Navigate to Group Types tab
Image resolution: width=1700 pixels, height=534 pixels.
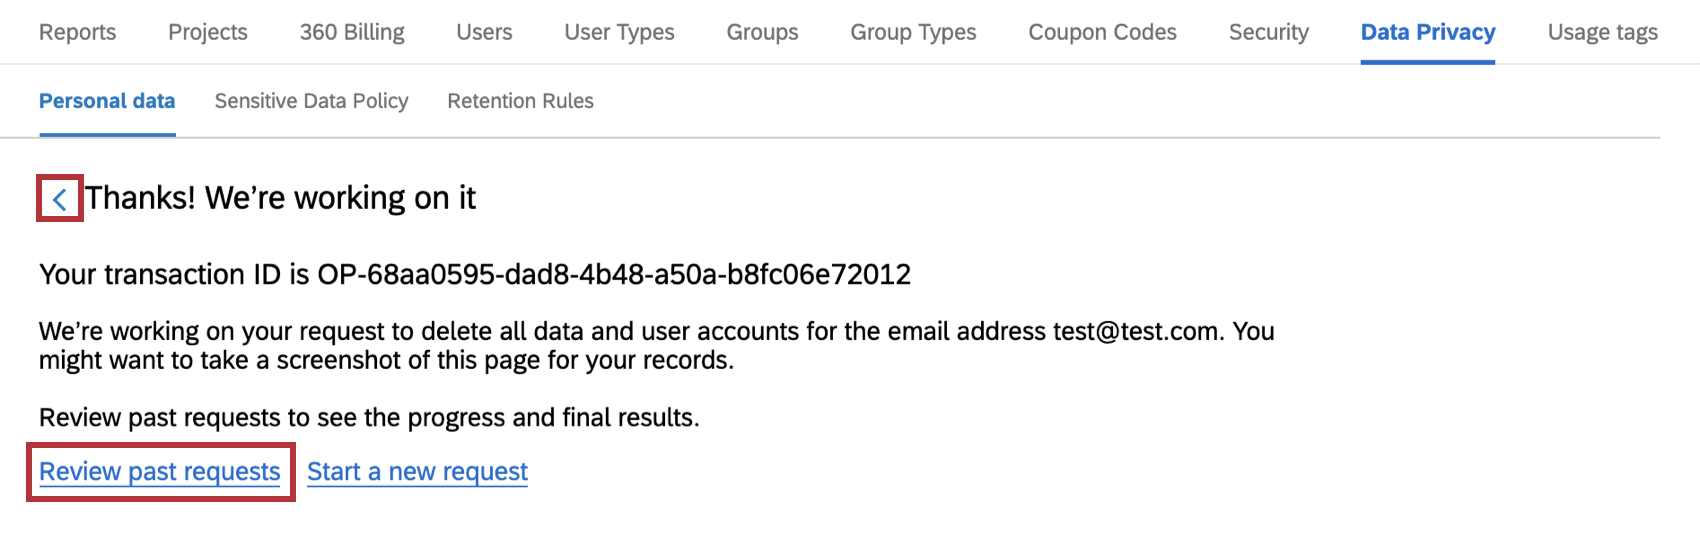913,32
